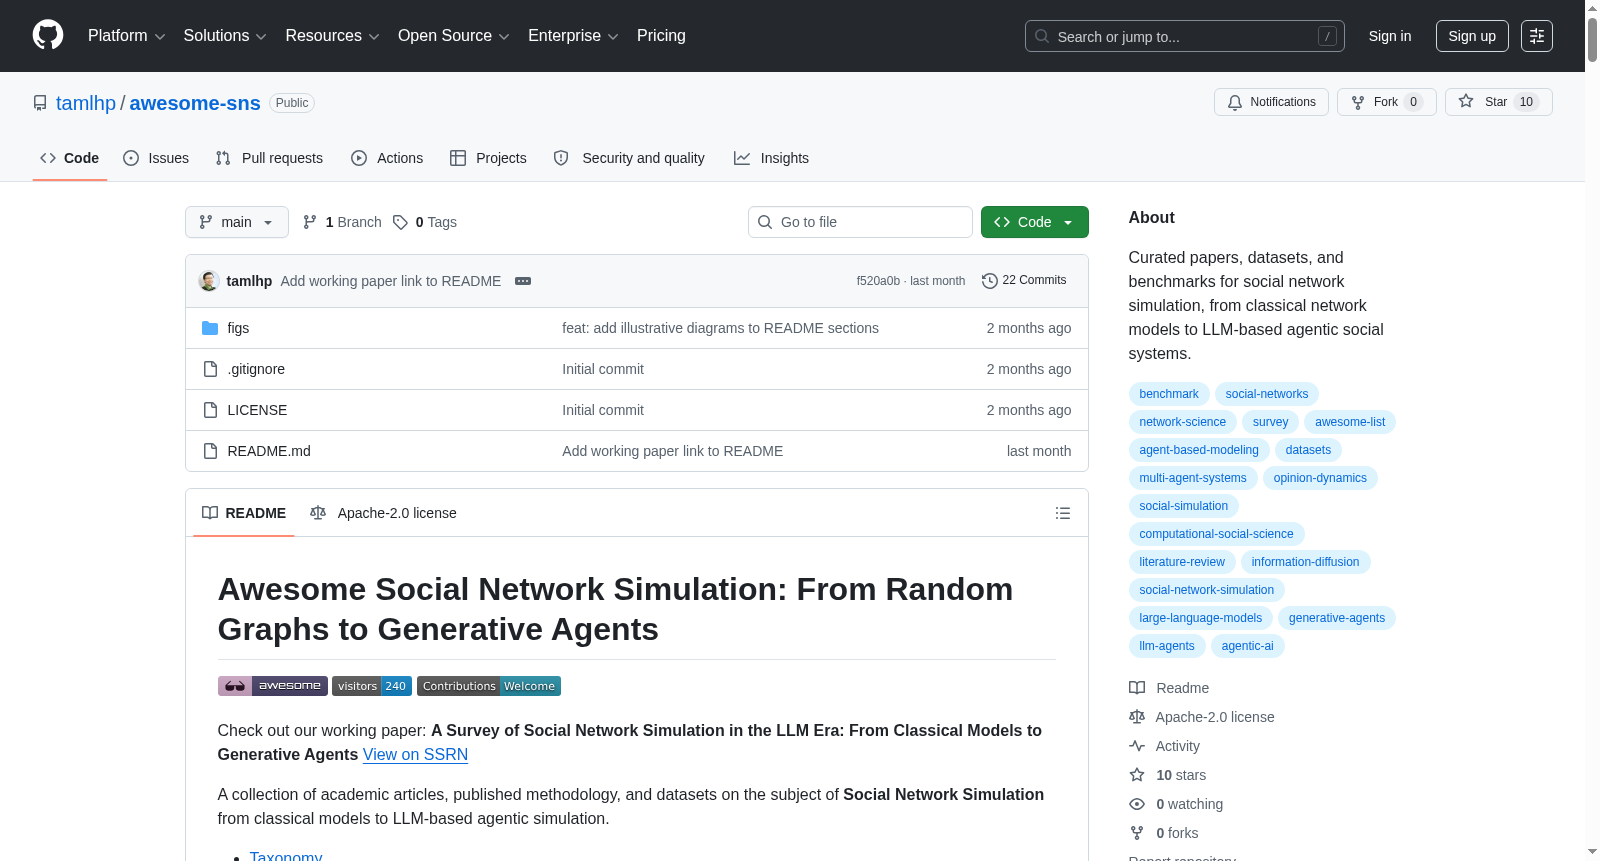Open the tamlhp owner profile link
Screen dimensions: 1600x861
point(86,103)
